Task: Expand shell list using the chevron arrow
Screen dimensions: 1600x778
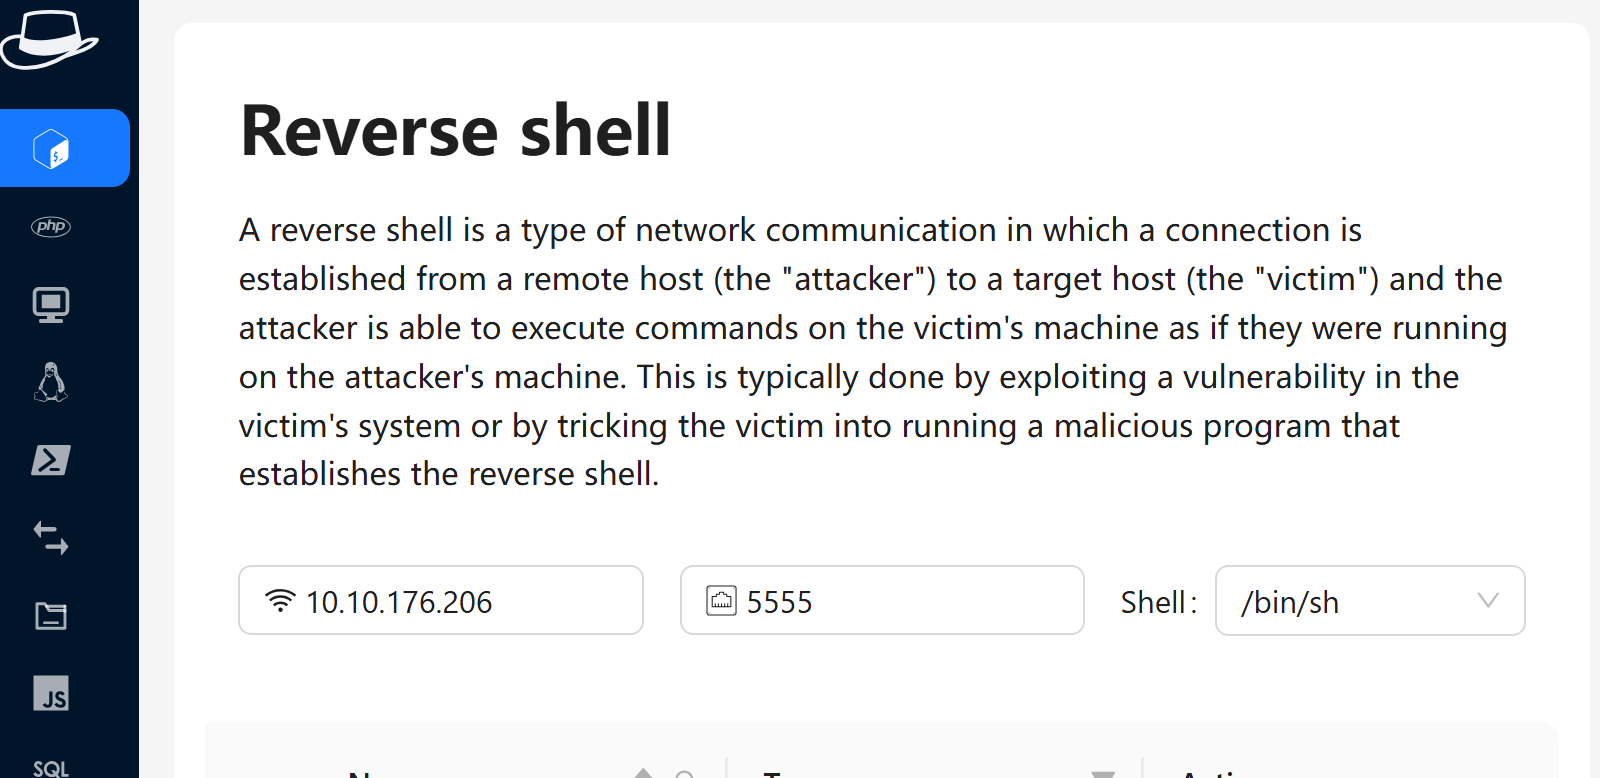Action: 1488,600
